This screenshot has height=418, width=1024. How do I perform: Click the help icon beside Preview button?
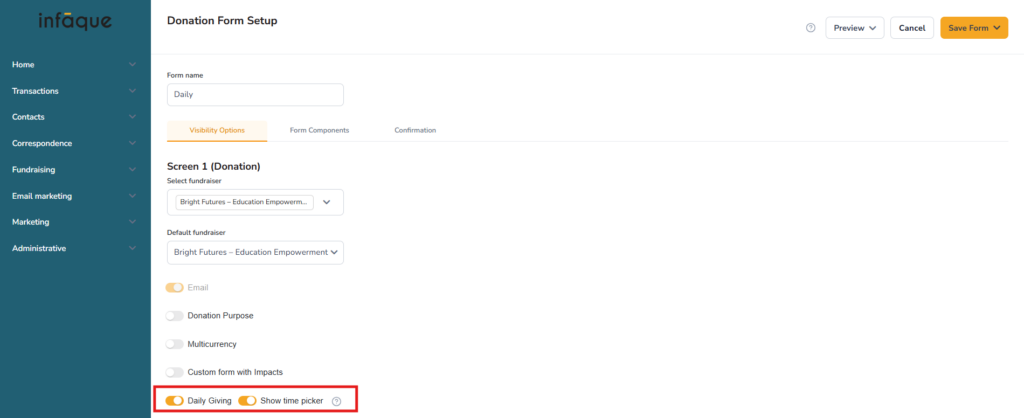coord(810,28)
